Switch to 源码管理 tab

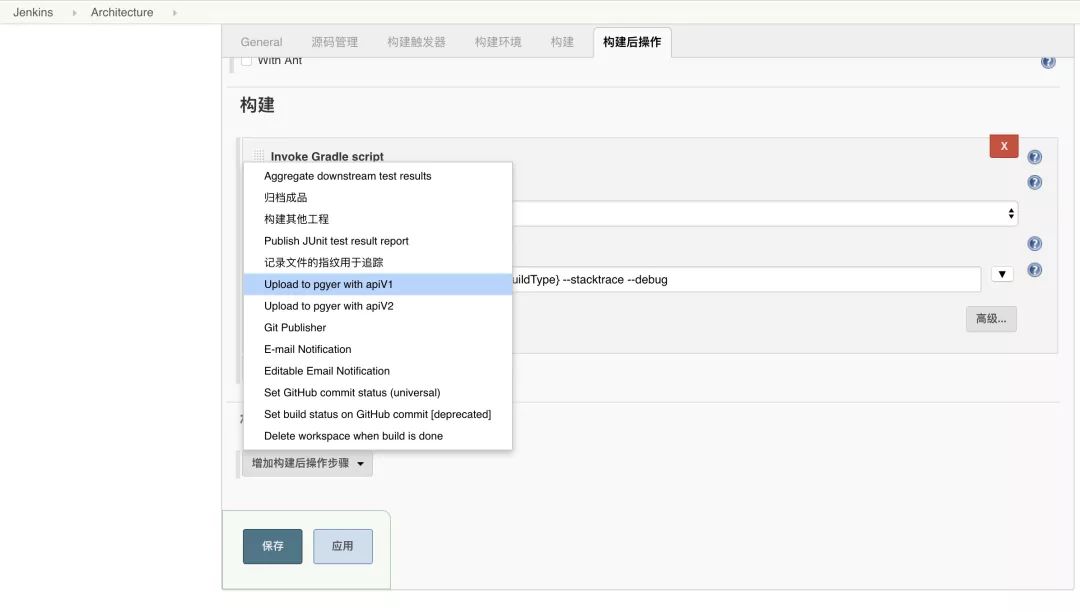[334, 42]
